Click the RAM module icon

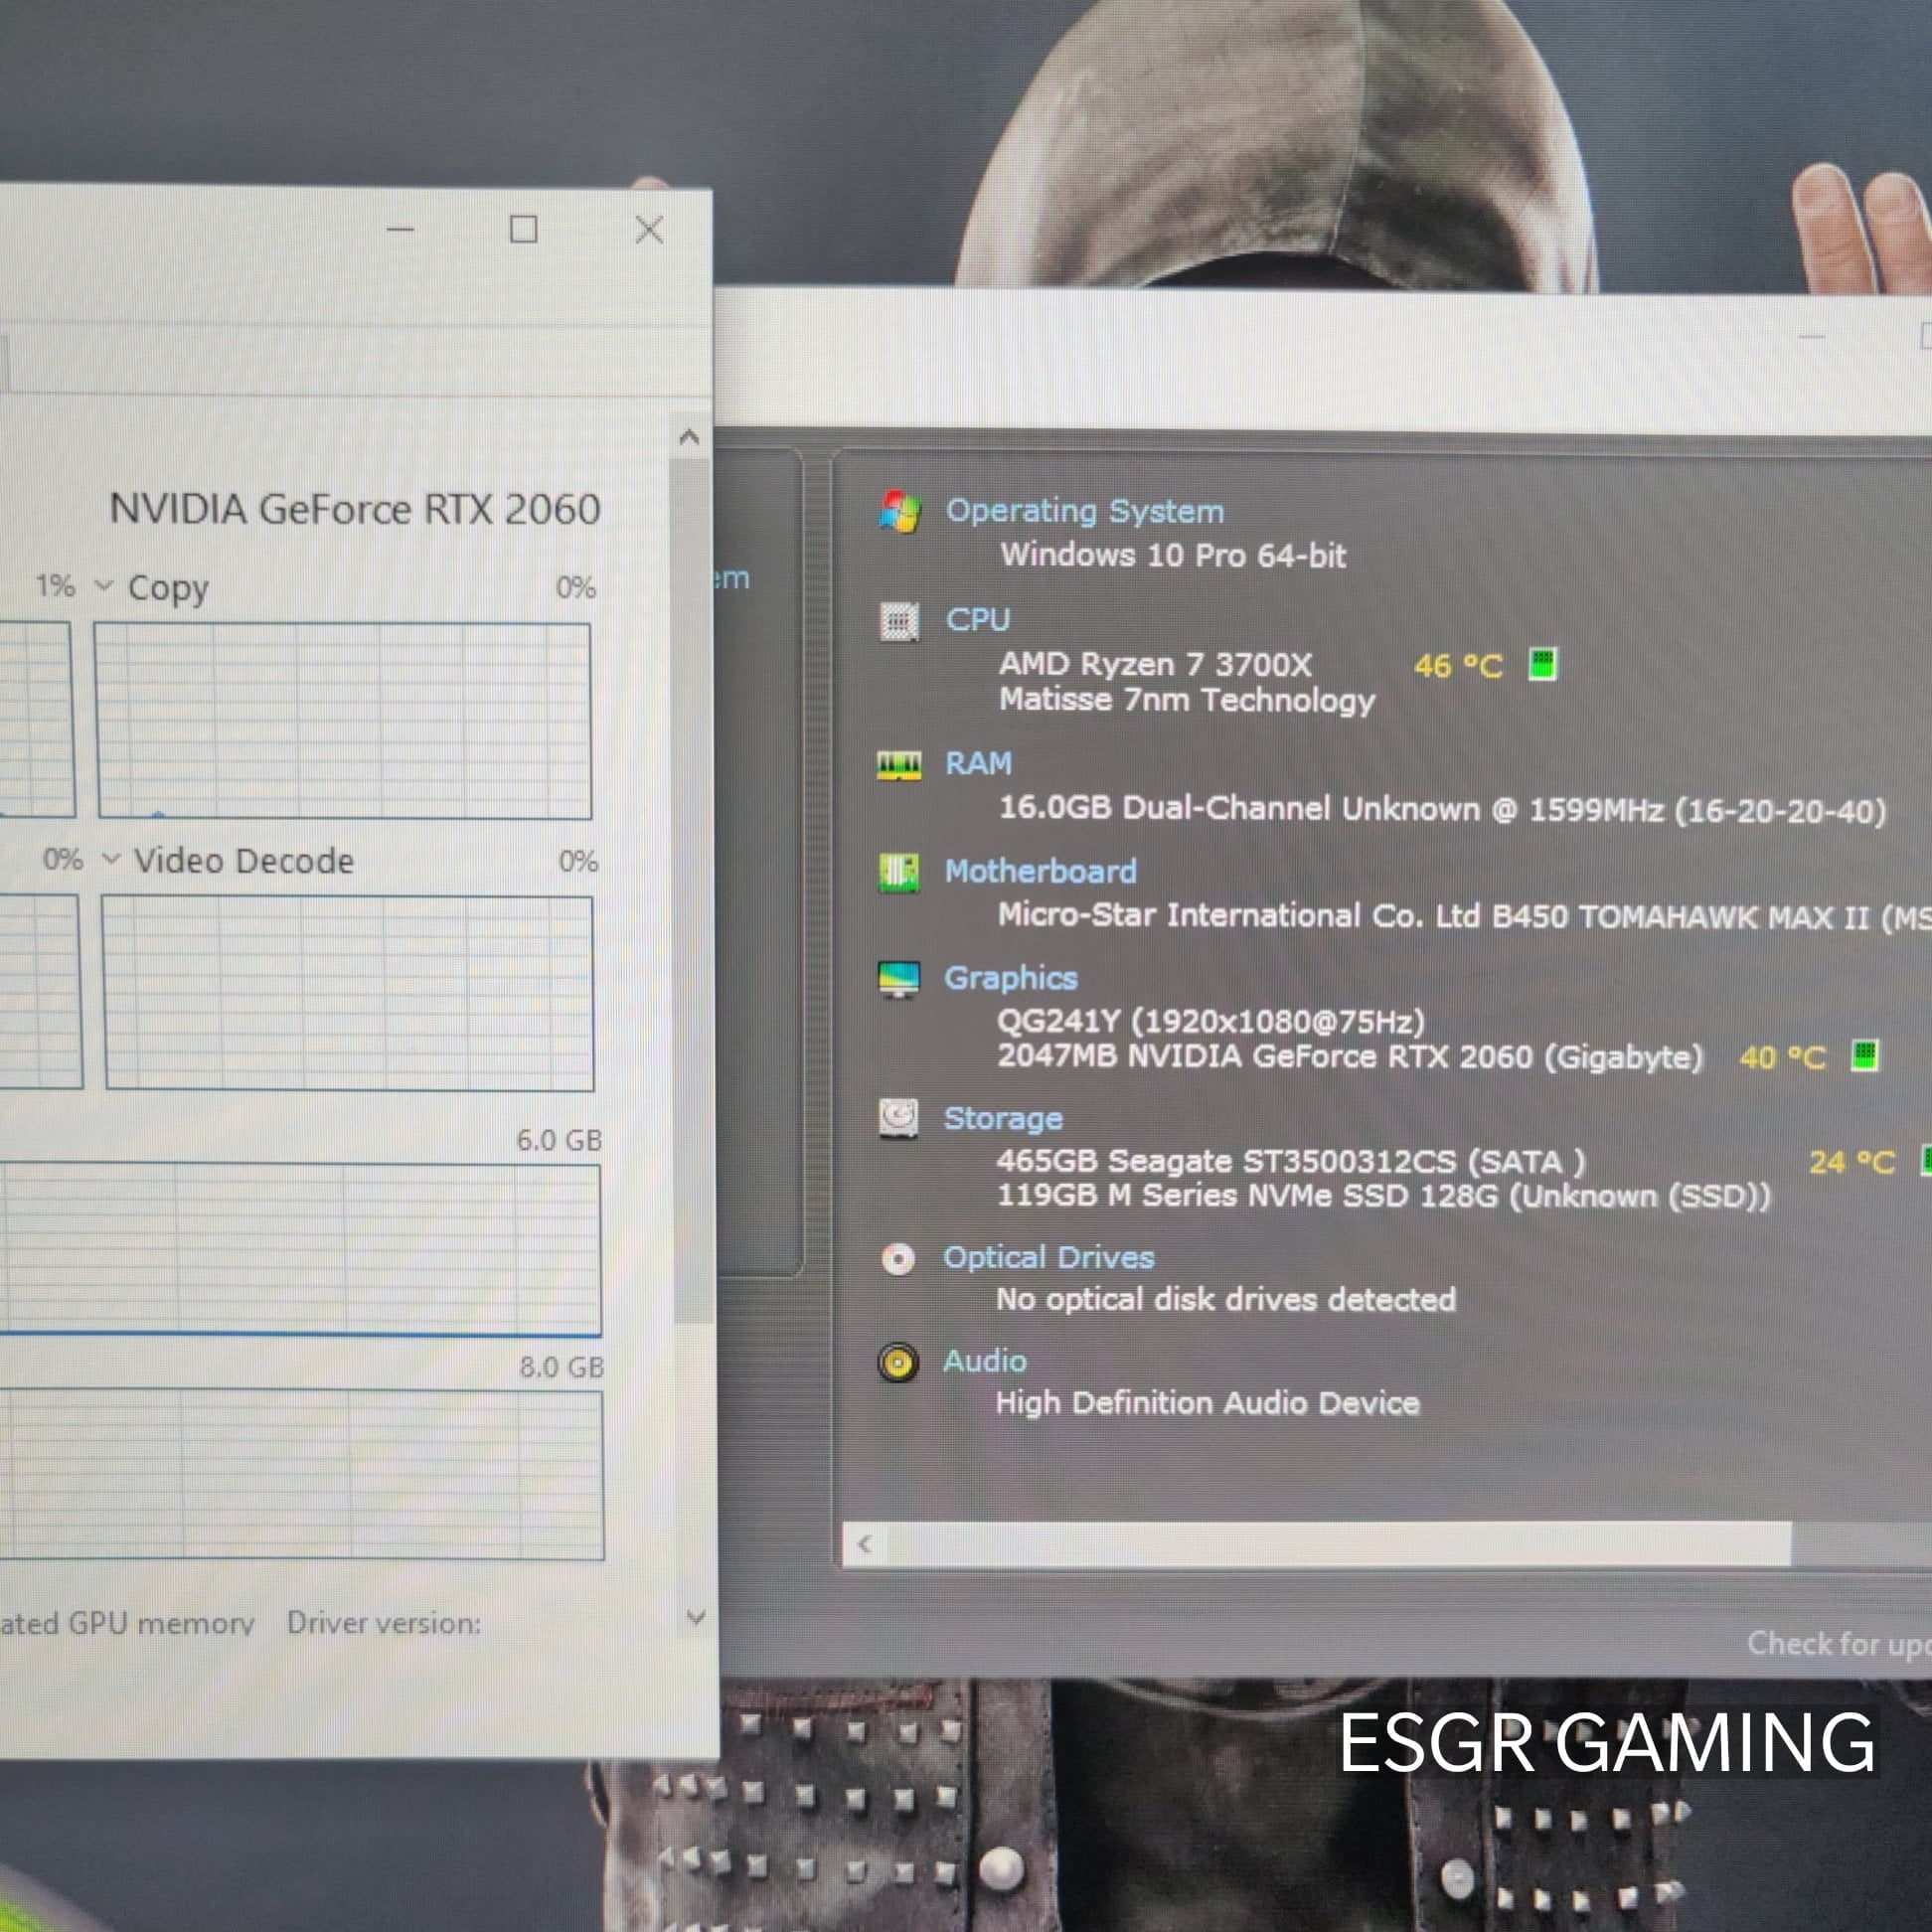coord(899,766)
